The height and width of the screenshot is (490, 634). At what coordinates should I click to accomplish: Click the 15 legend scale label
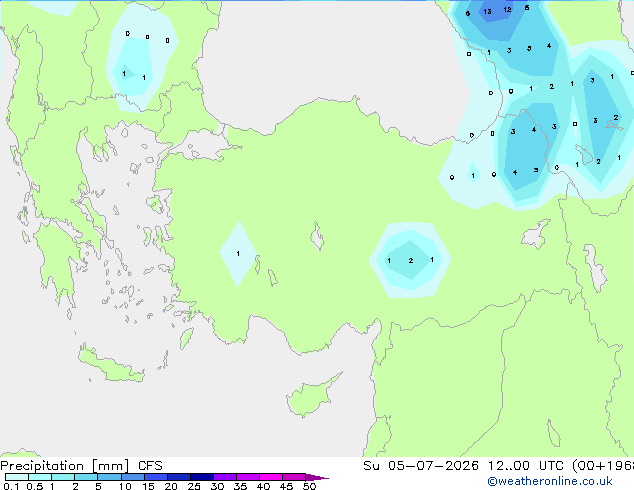[148, 486]
